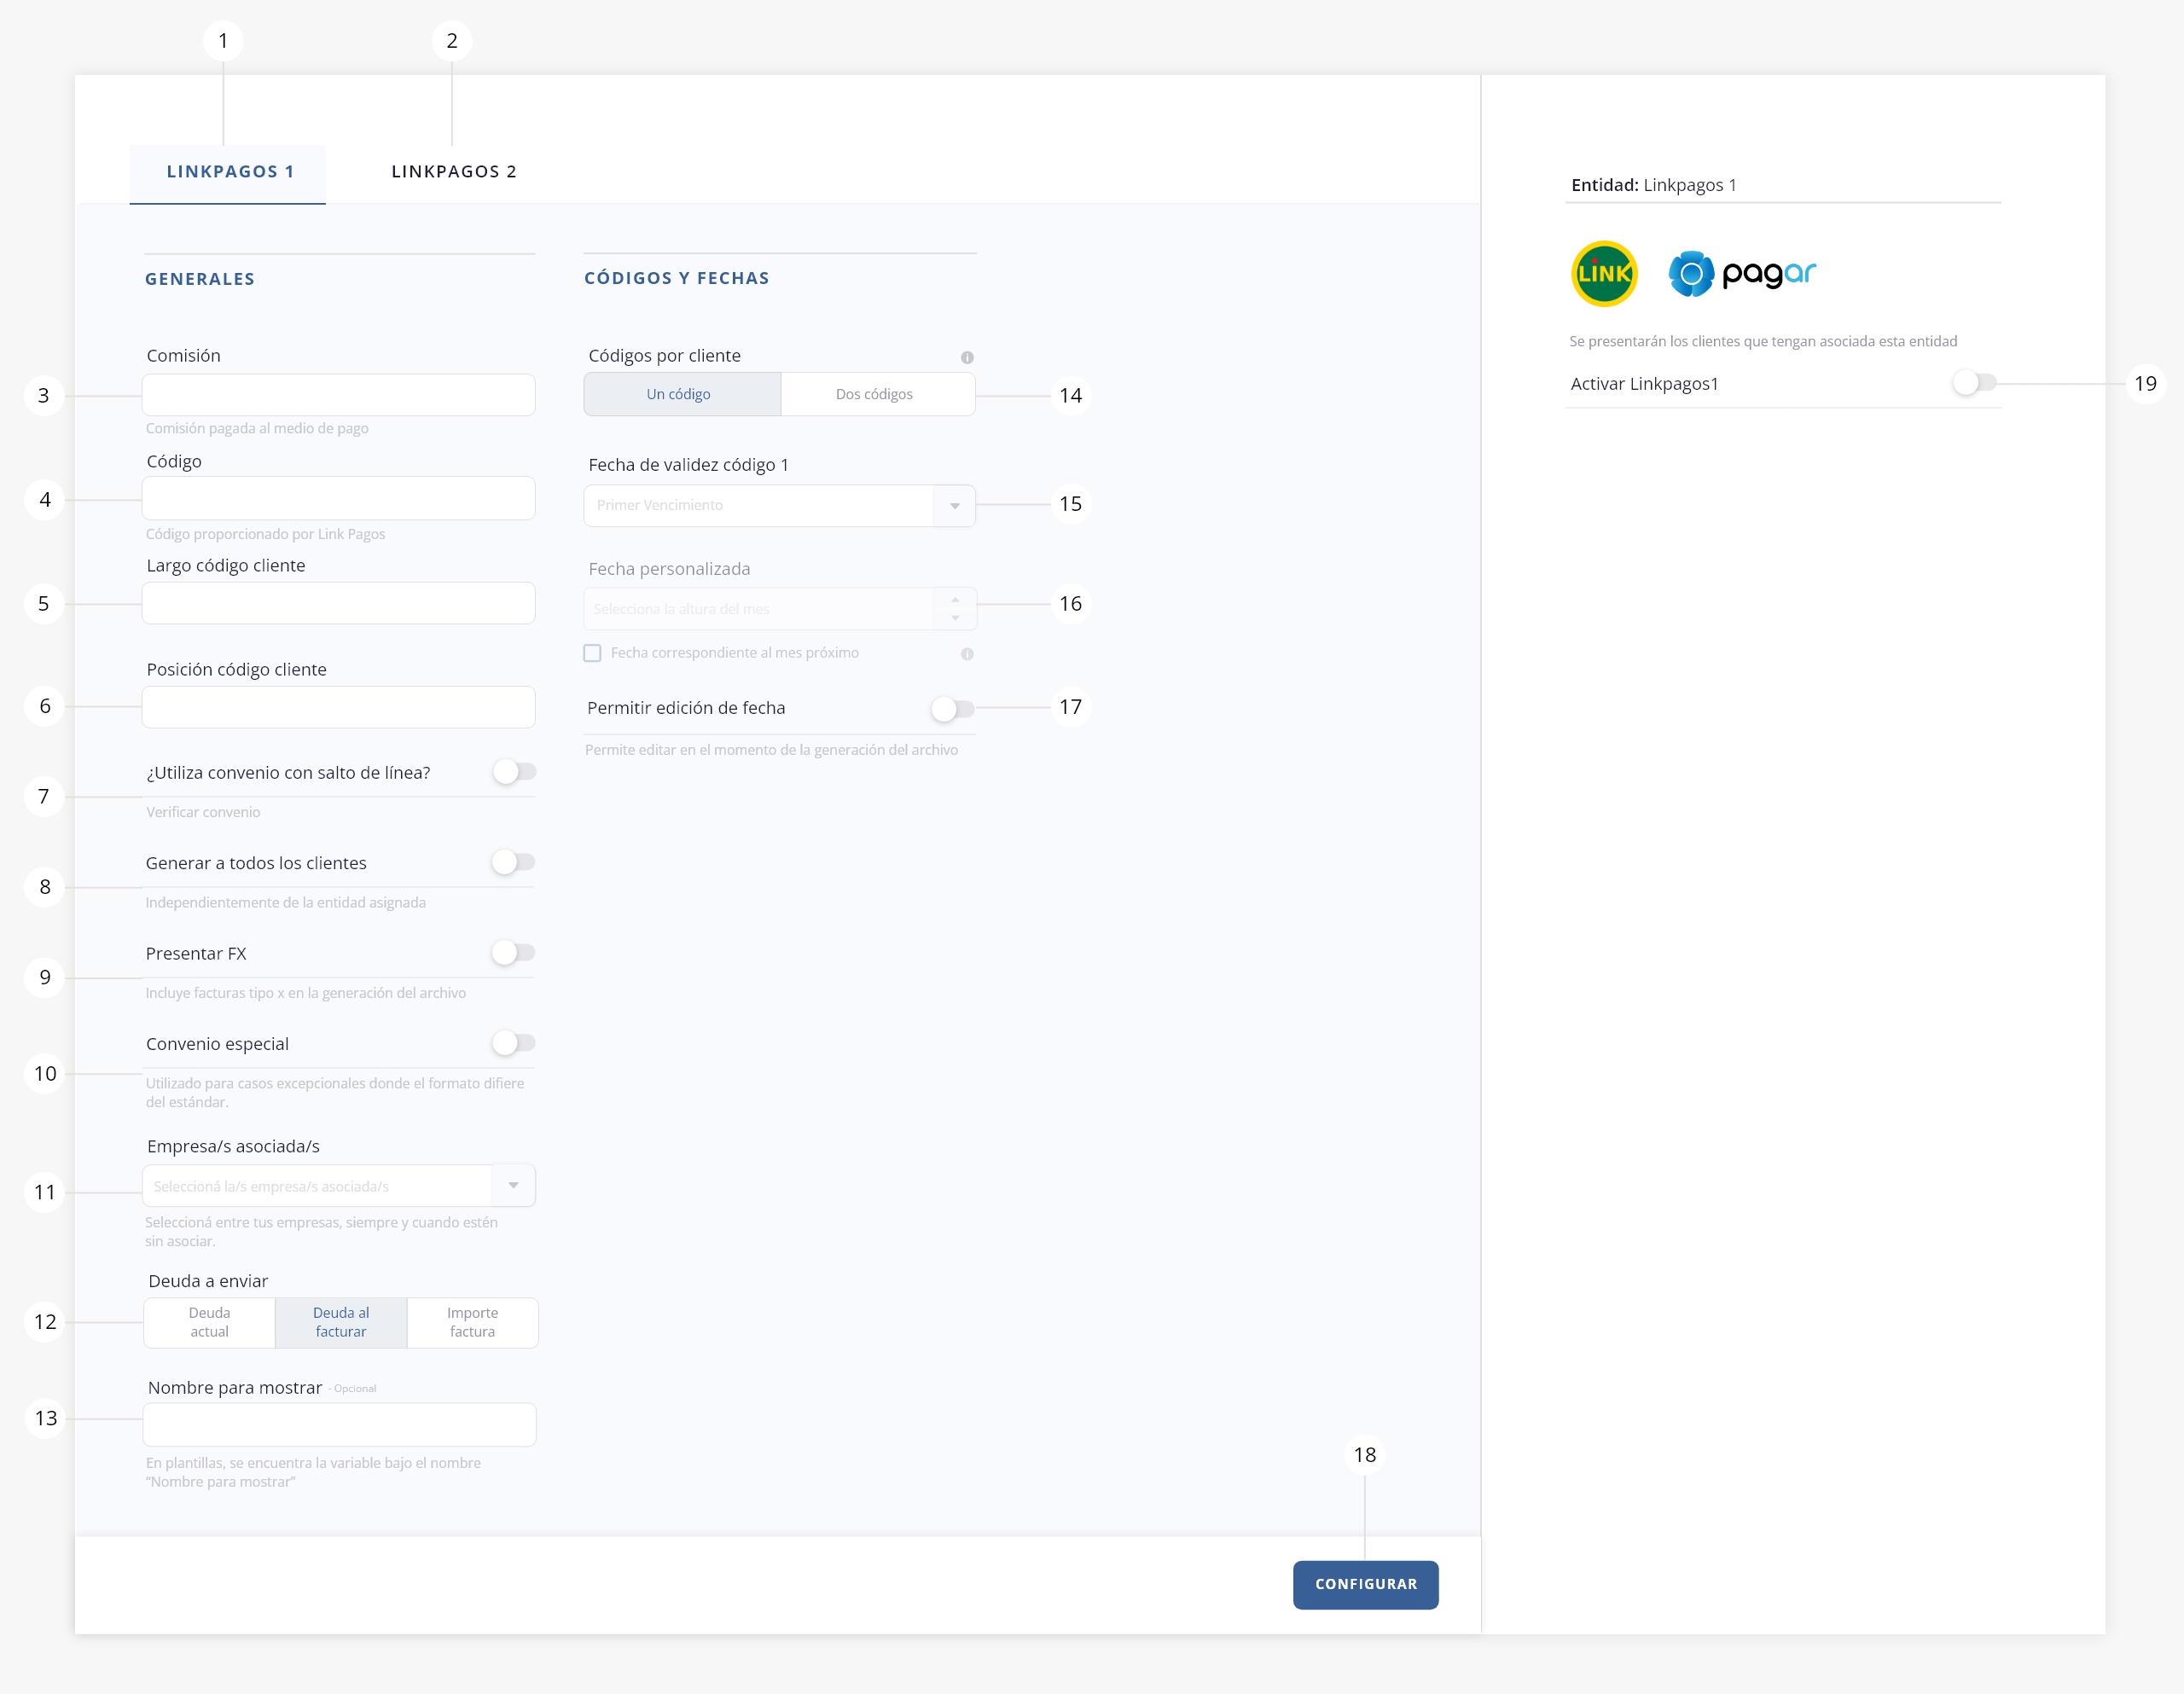Screen dimensions: 2184x1694
Task: Open Fecha de validez código 1 dropdown
Action: coord(954,506)
